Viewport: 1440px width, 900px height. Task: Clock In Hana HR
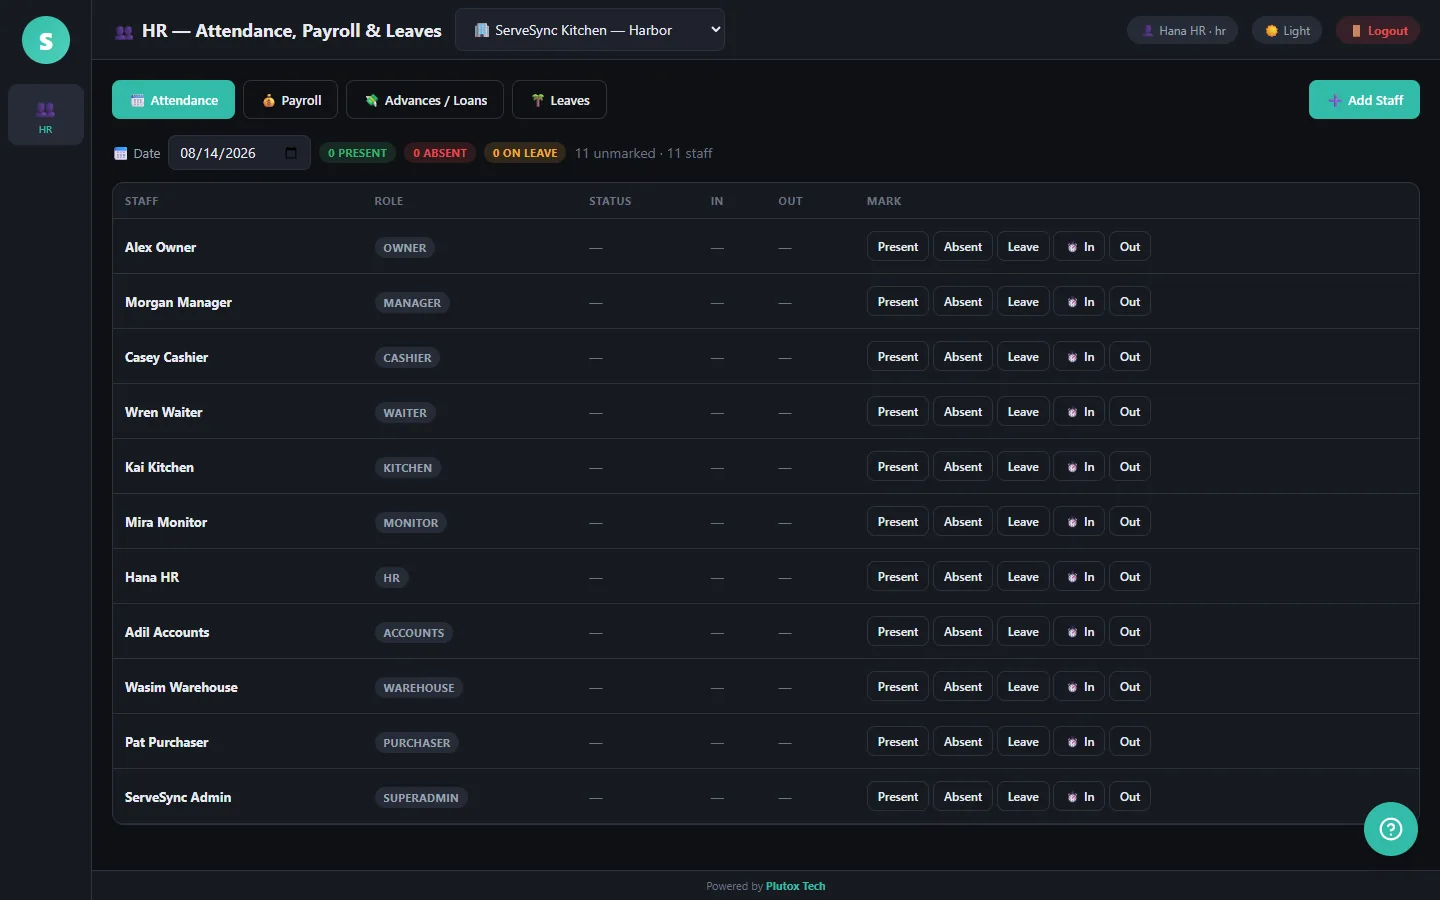tap(1079, 577)
